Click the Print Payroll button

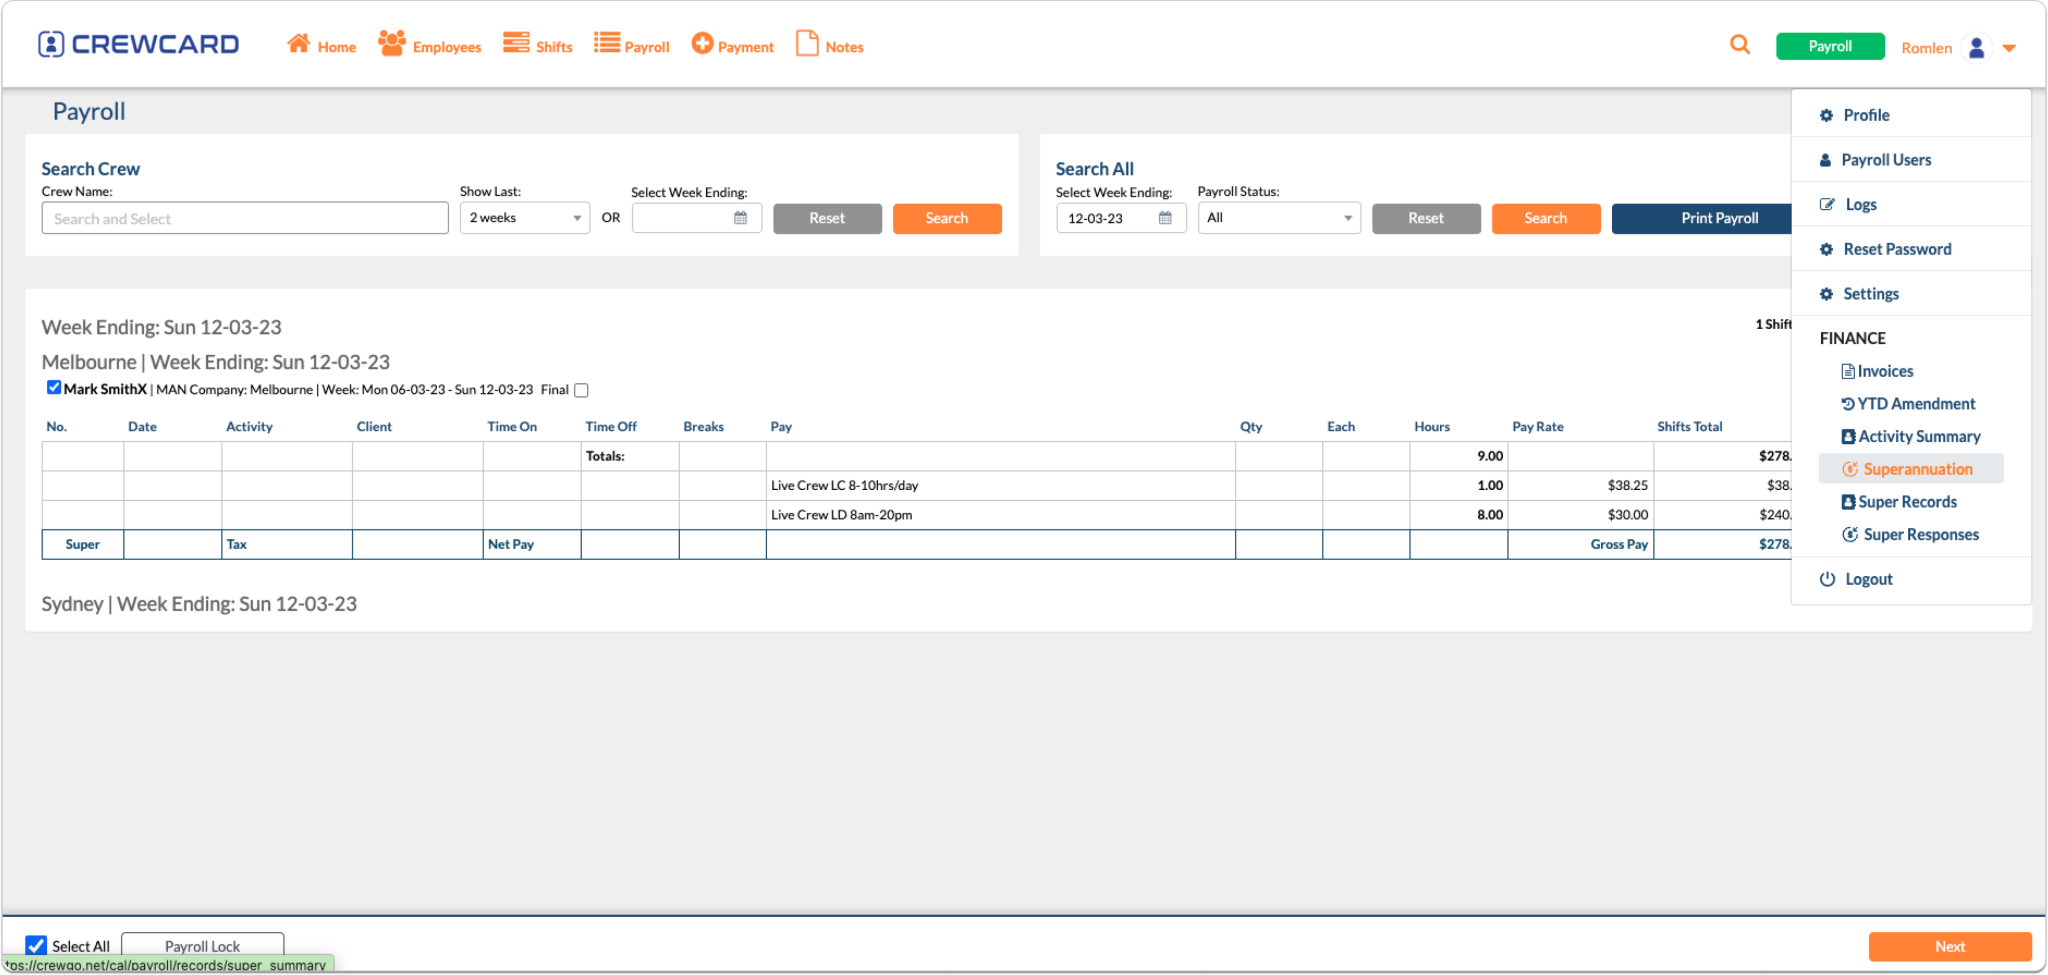click(1719, 218)
